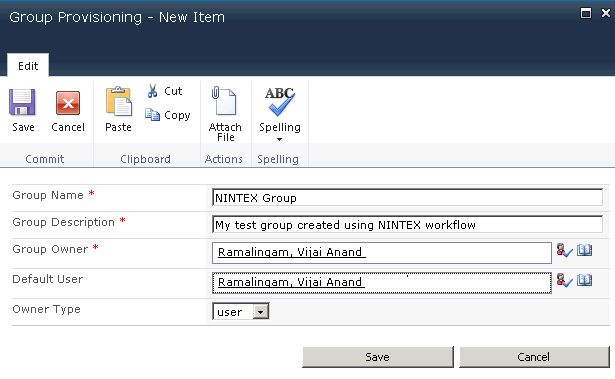The image size is (615, 379).
Task: Click the Group Owner people picker field
Action: (x=382, y=253)
